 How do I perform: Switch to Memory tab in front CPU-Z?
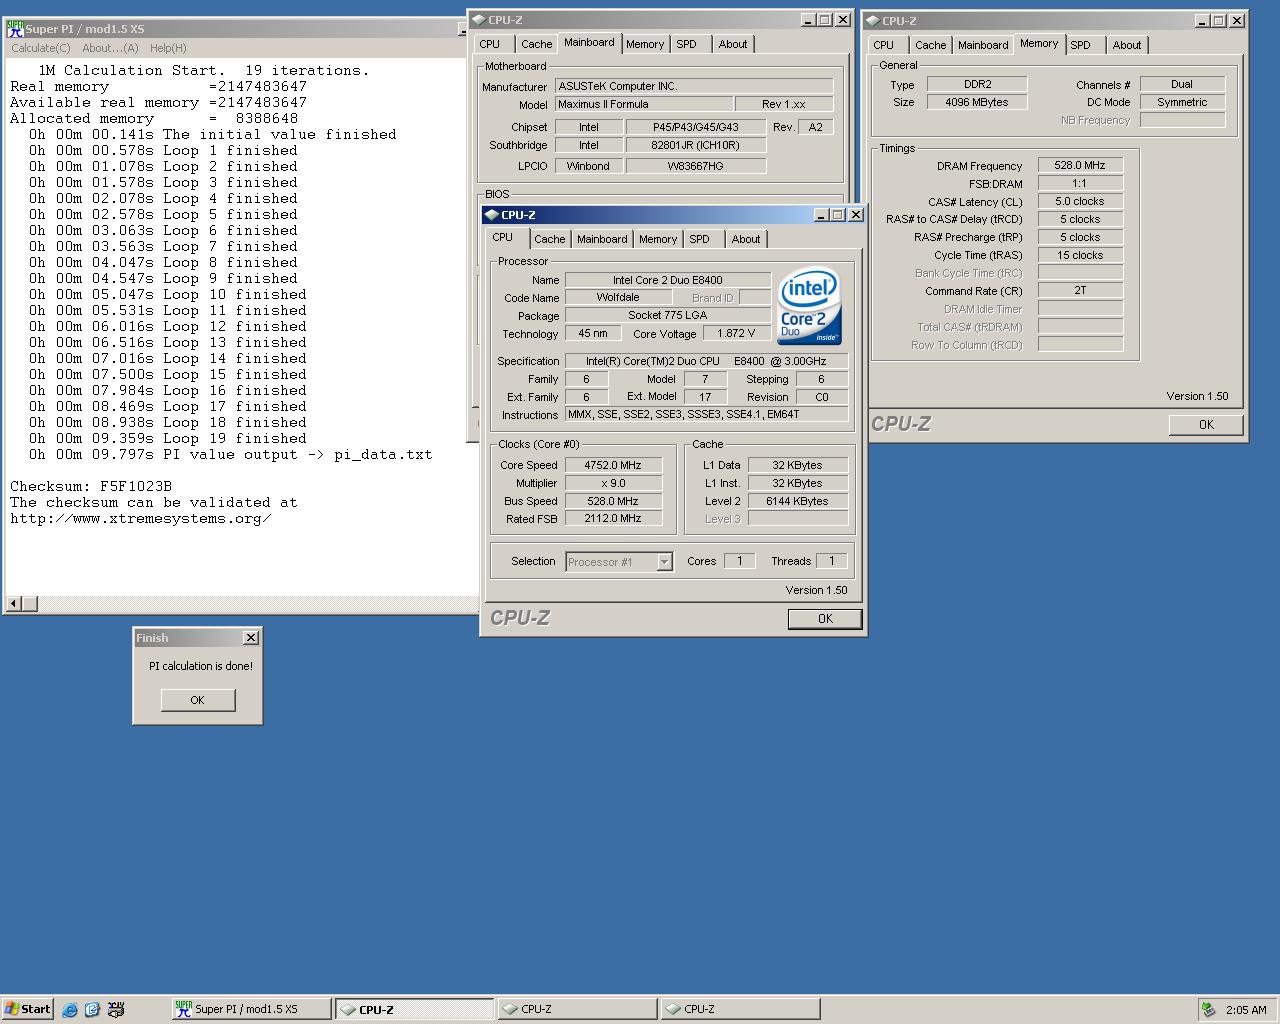click(658, 239)
